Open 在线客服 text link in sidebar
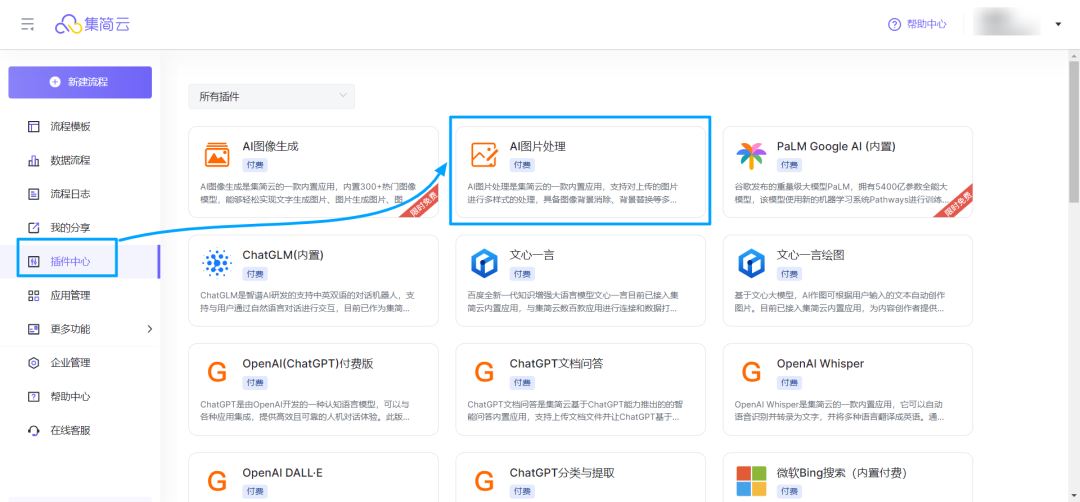 pyautogui.click(x=70, y=430)
